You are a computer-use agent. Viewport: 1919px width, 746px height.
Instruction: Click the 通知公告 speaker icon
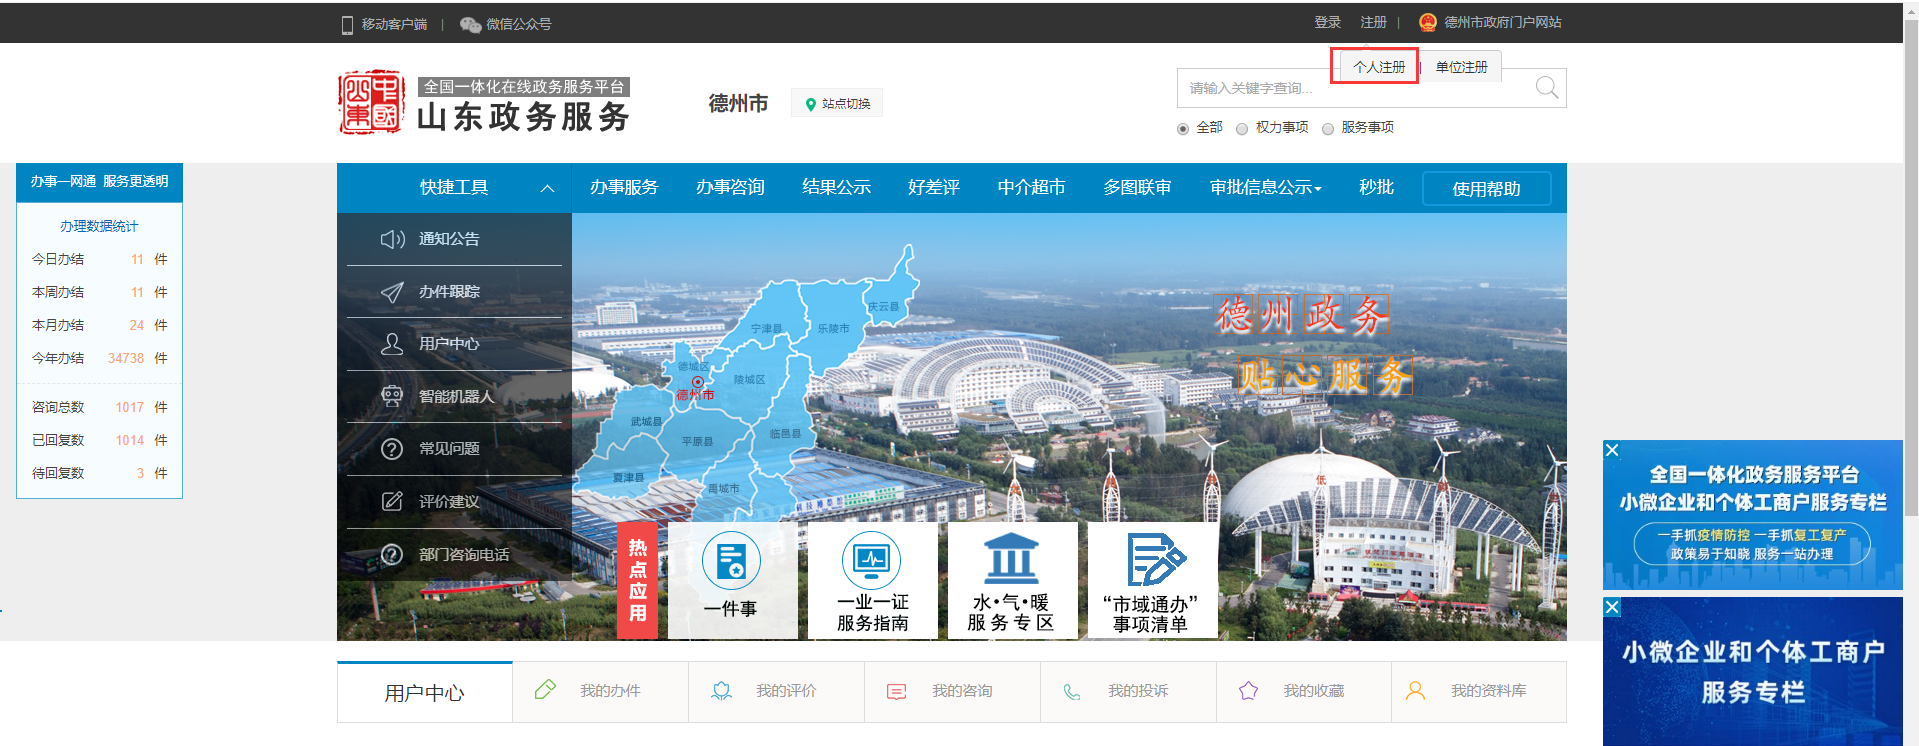[x=392, y=239]
